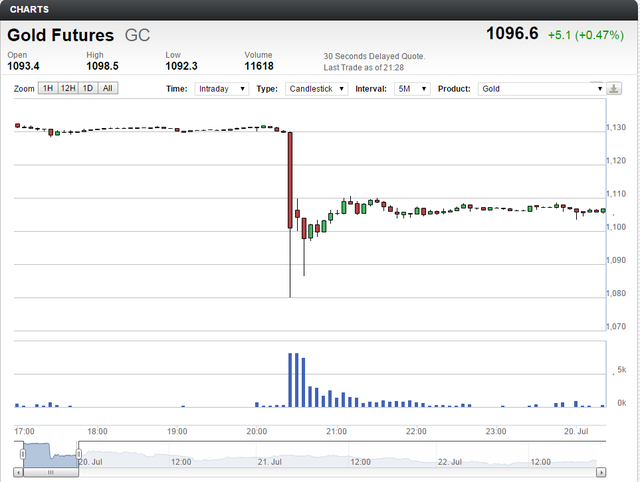This screenshot has height=482, width=640.
Task: Click the 17:00 time axis label
Action: (24, 431)
